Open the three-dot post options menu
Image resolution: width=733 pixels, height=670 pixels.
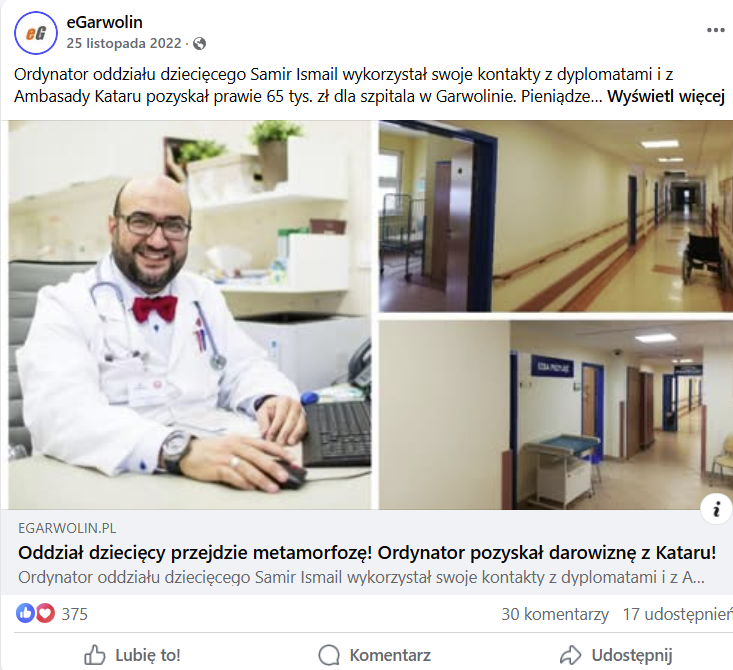[x=715, y=30]
